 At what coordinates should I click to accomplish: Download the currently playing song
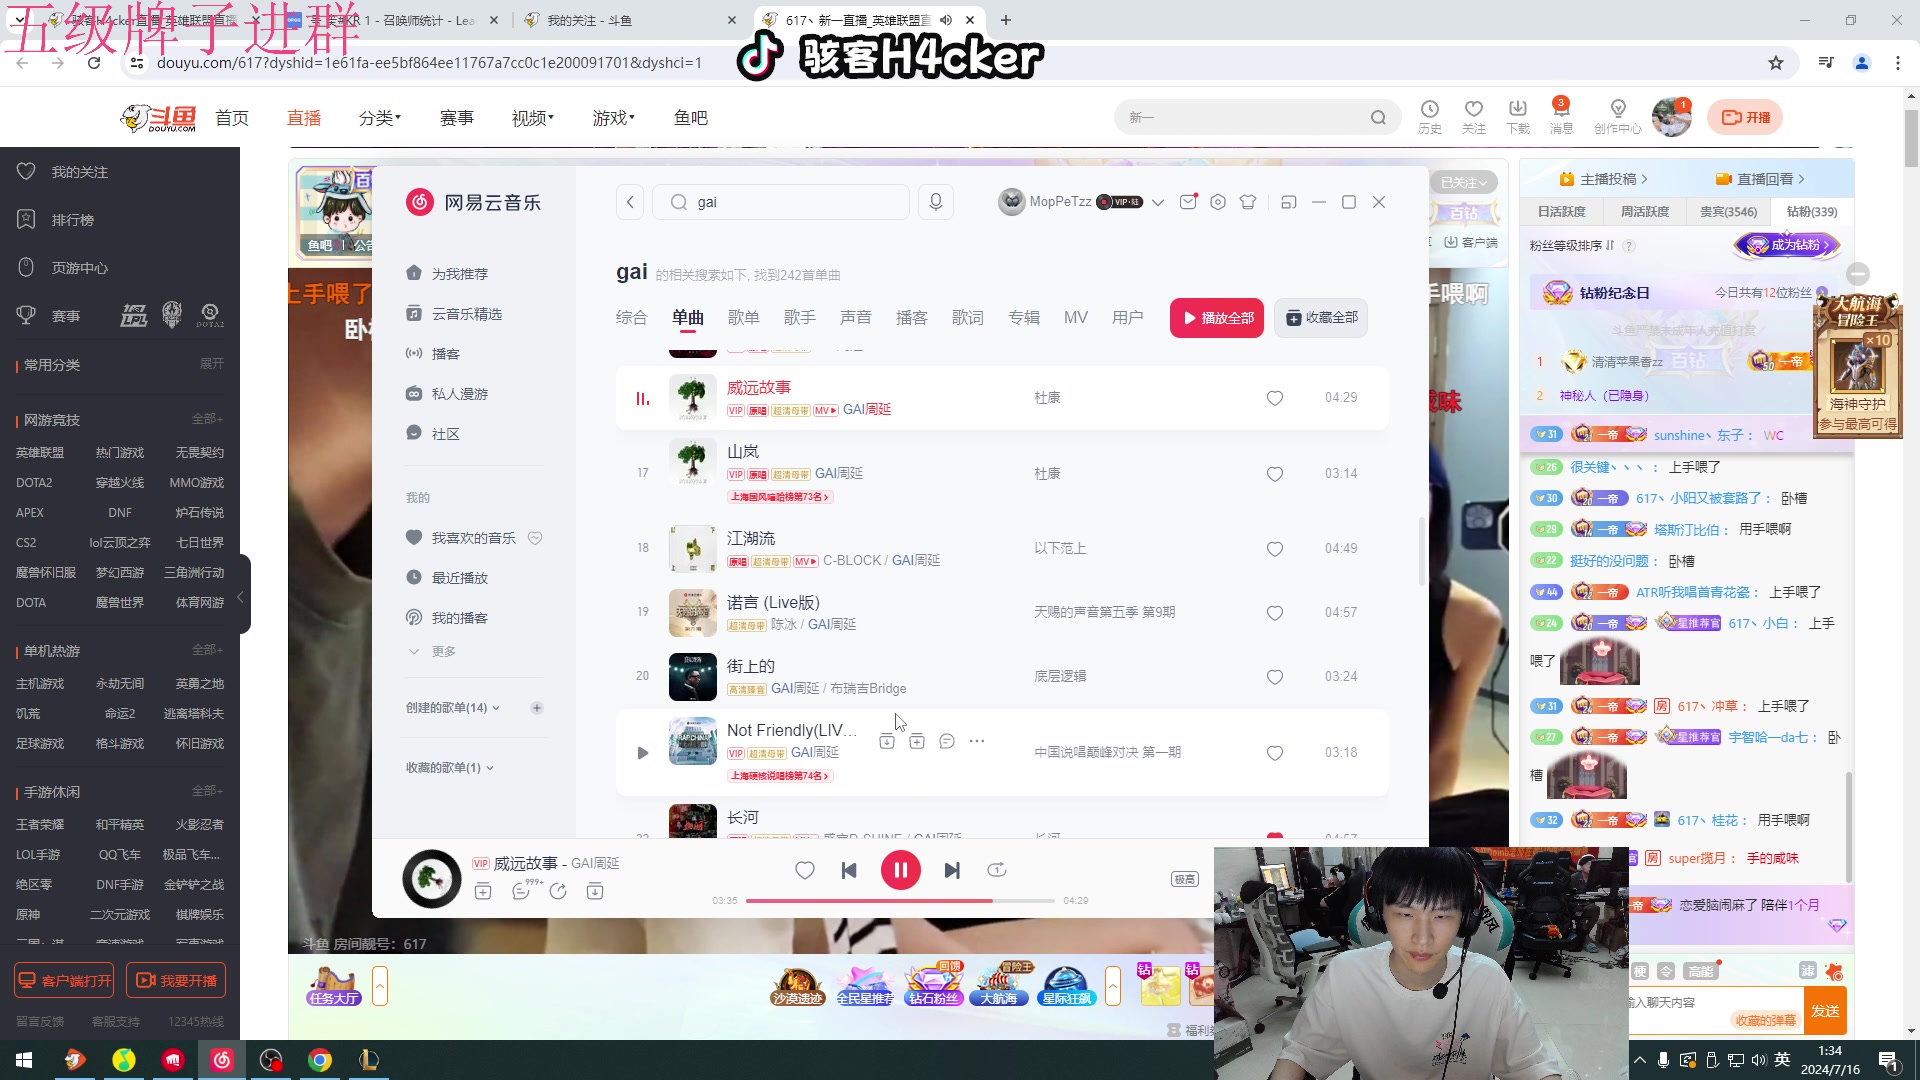pyautogui.click(x=595, y=891)
